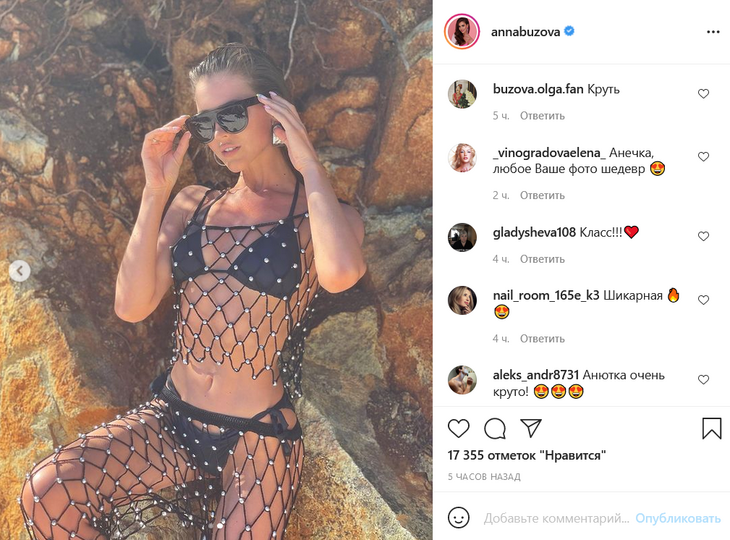This screenshot has height=540, width=730.
Task: Open the comment speech bubble icon
Action: 495,428
